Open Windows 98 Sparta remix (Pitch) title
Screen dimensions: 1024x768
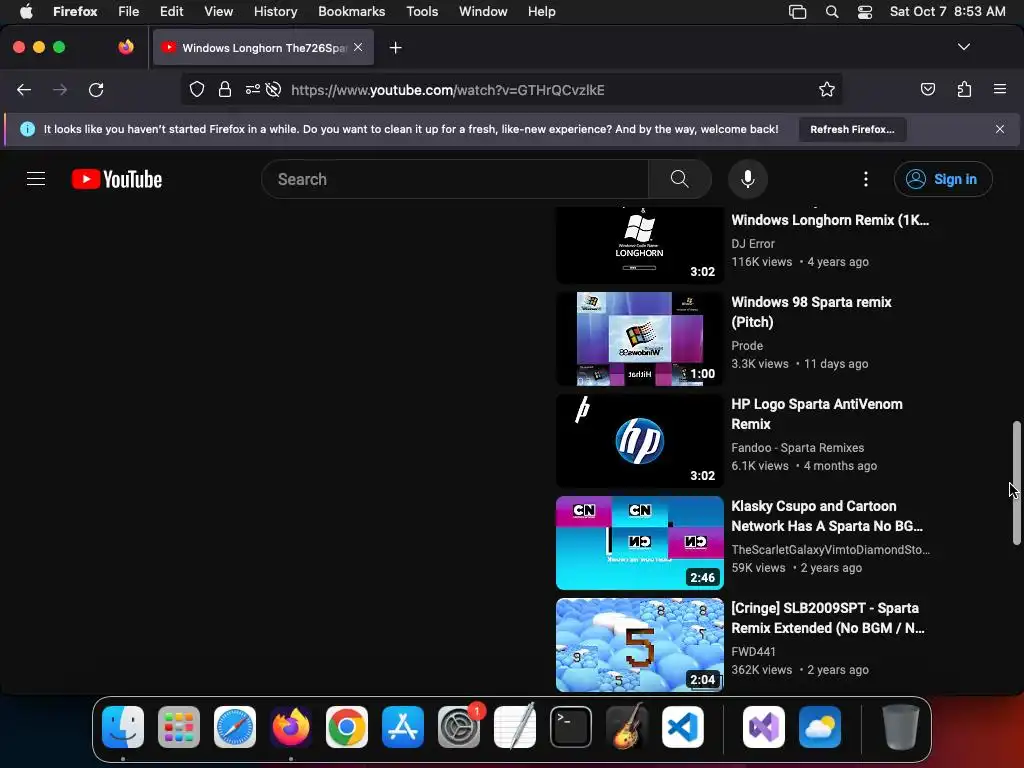click(x=811, y=312)
